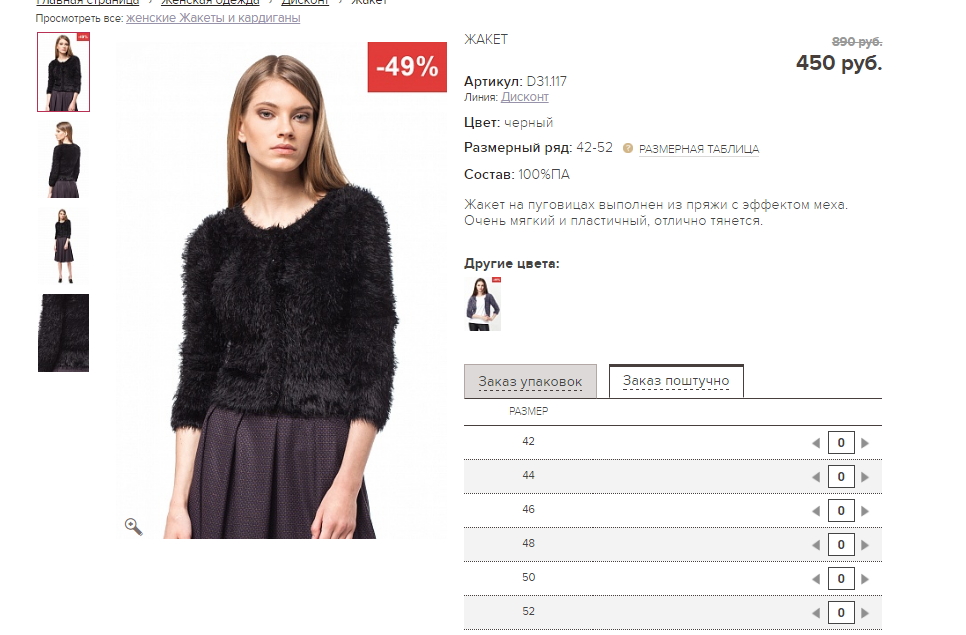Click the size 48 quantity field

pyautogui.click(x=840, y=545)
